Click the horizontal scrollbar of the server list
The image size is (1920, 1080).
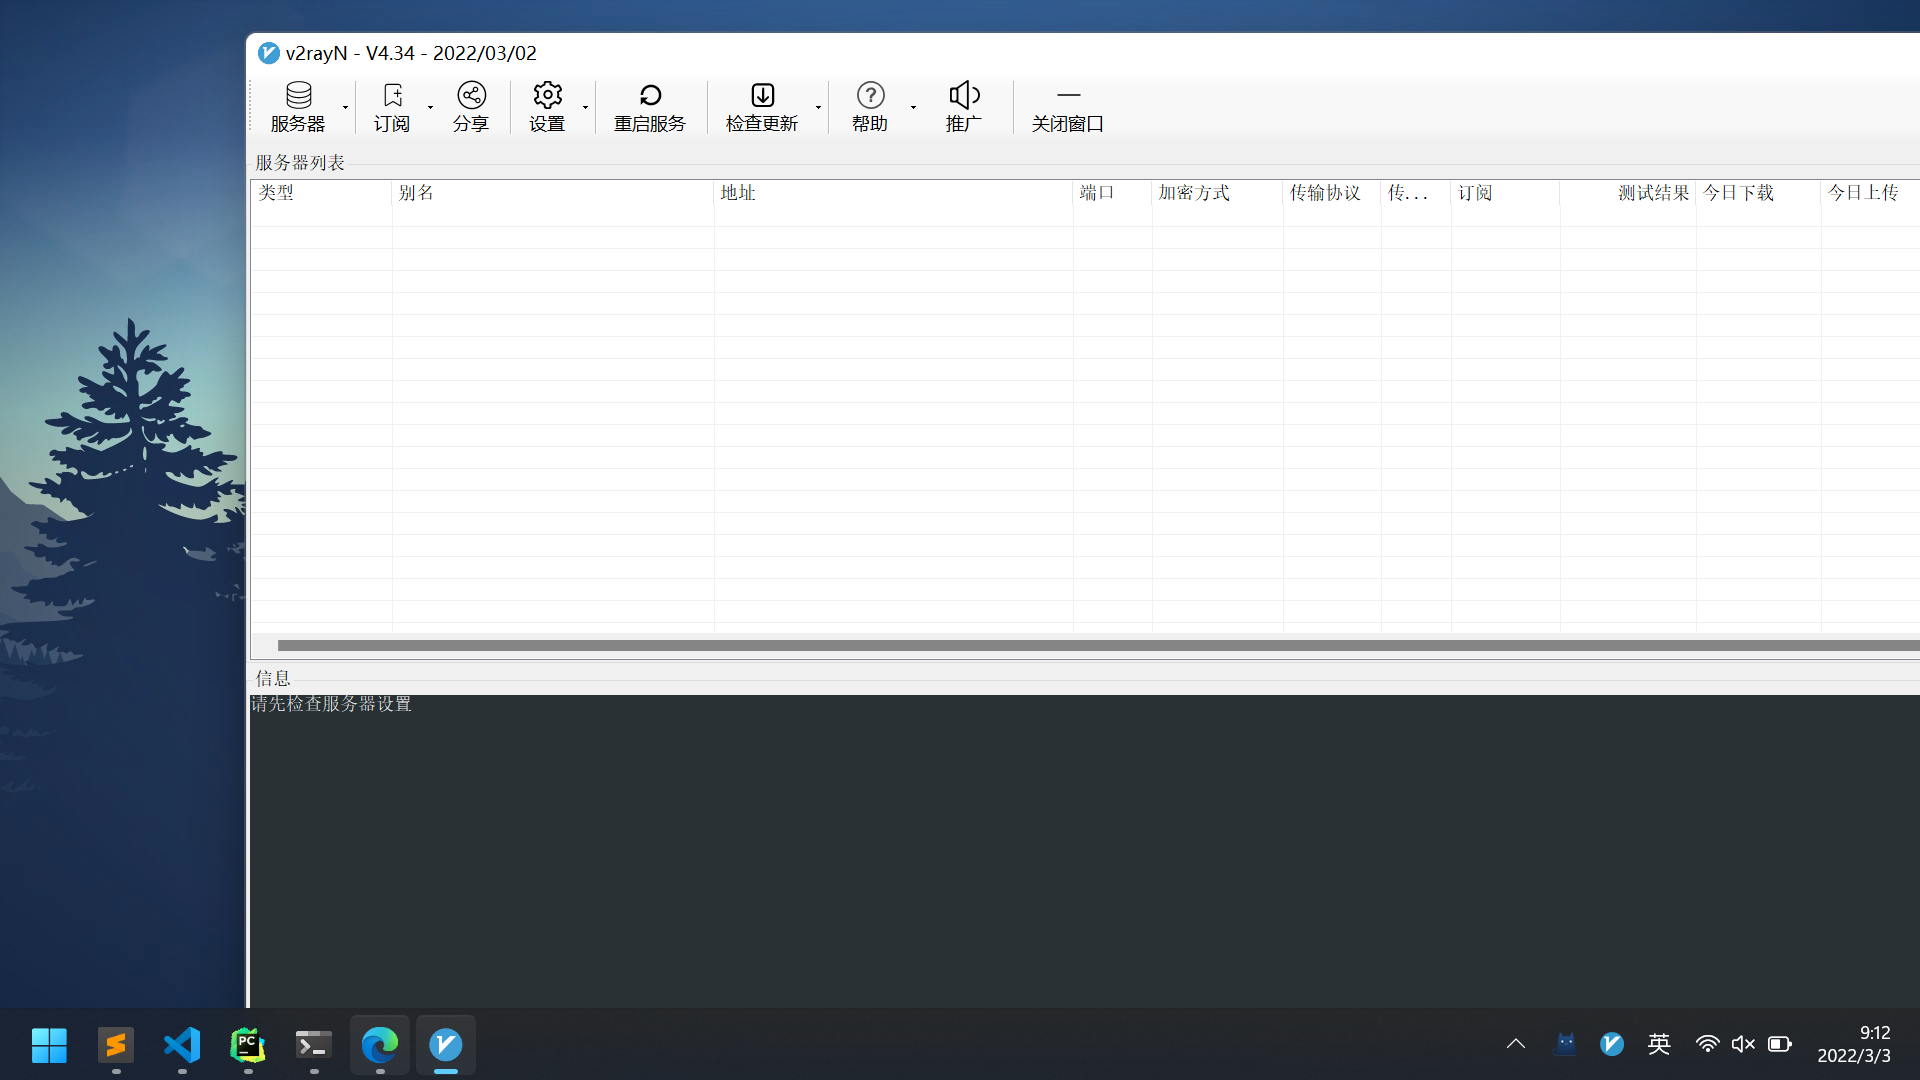(900, 645)
